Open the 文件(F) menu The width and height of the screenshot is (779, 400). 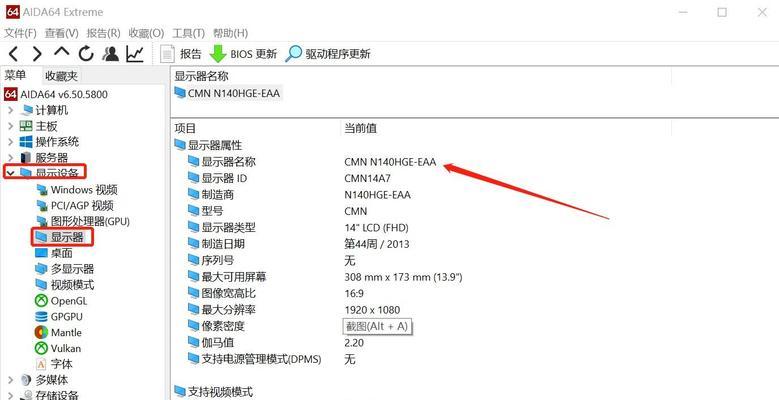click(x=20, y=33)
